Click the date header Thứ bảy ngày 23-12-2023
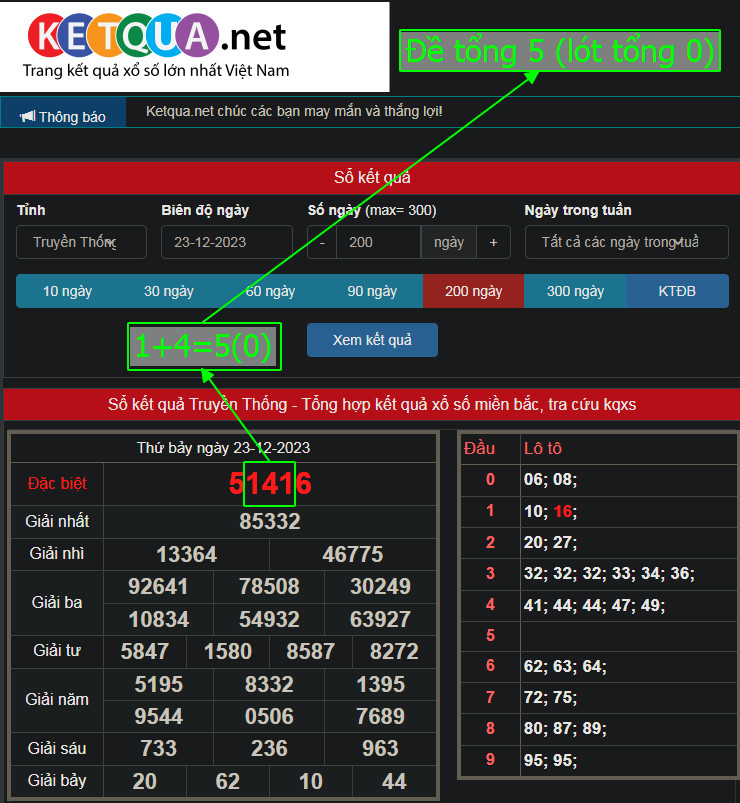 tap(223, 448)
